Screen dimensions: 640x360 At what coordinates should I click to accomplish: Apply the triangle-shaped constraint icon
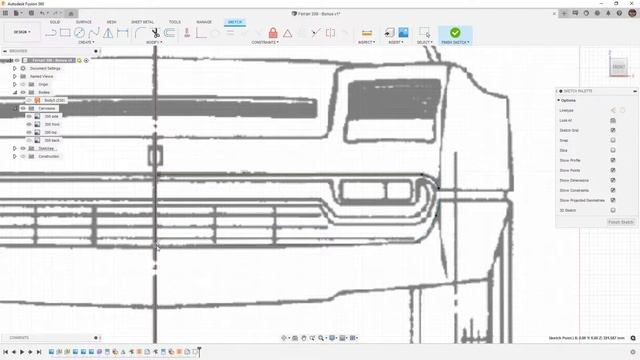click(288, 33)
